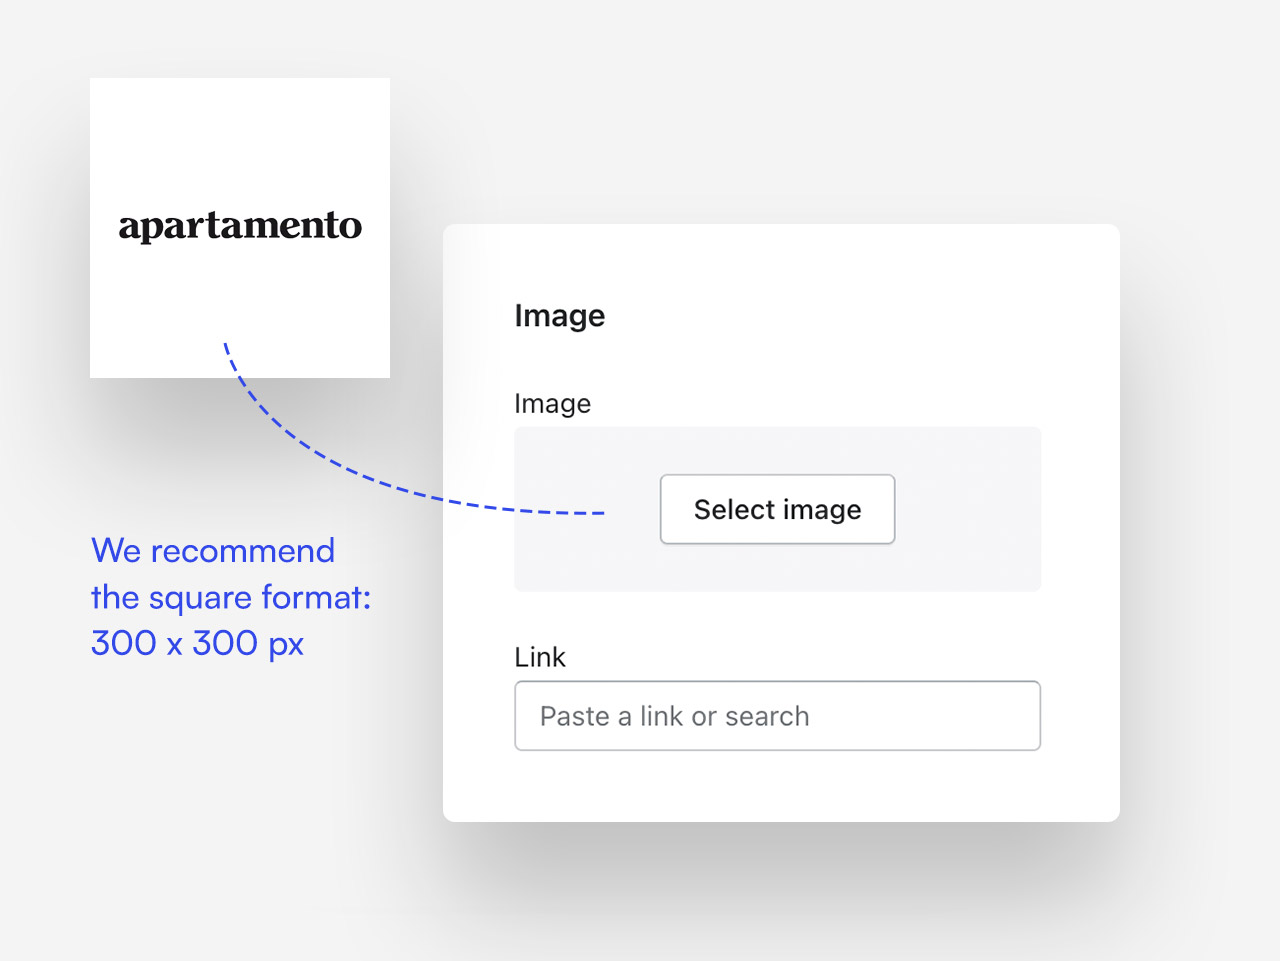Click the end of dashed arrow near button

[x=598, y=513]
